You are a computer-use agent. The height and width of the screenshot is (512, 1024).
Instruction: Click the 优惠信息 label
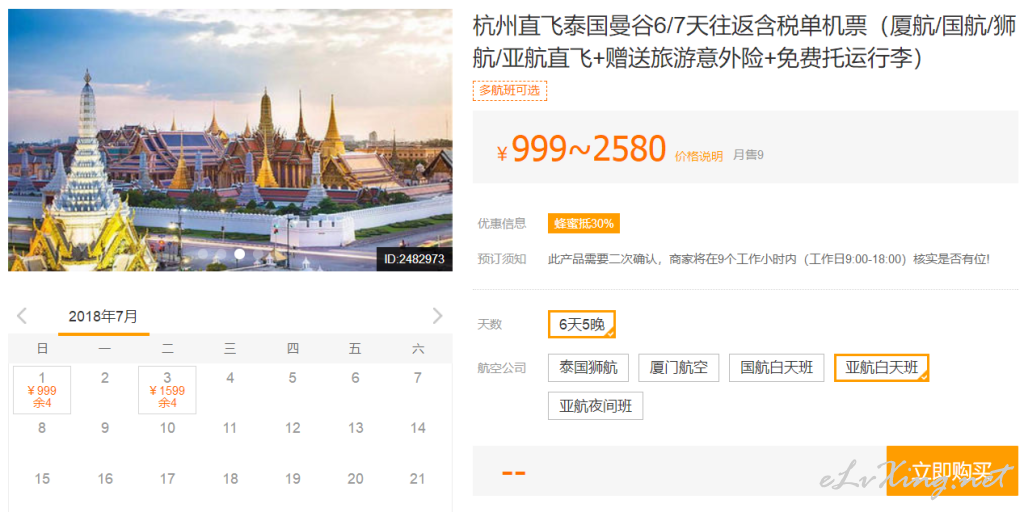click(502, 223)
